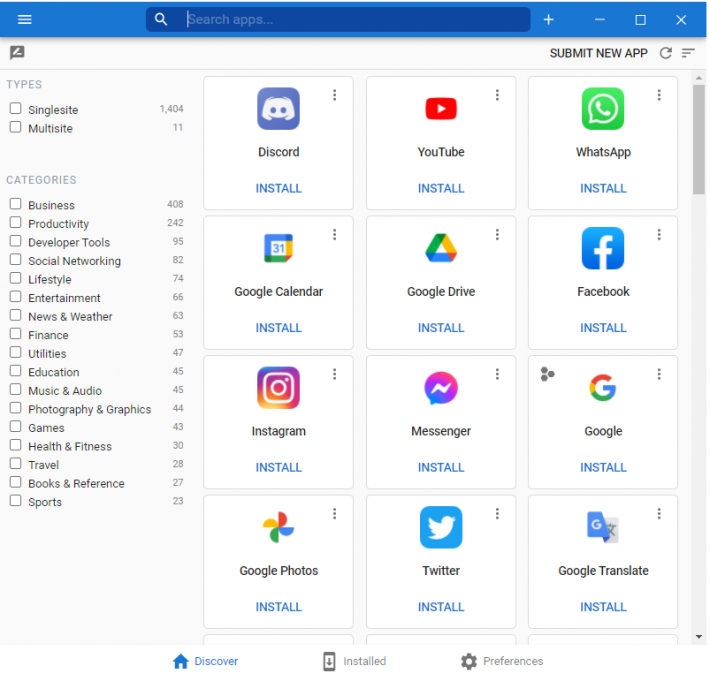Select the Developer Tools checkbox
Image resolution: width=710 pixels, height=681 pixels.
pyautogui.click(x=15, y=241)
